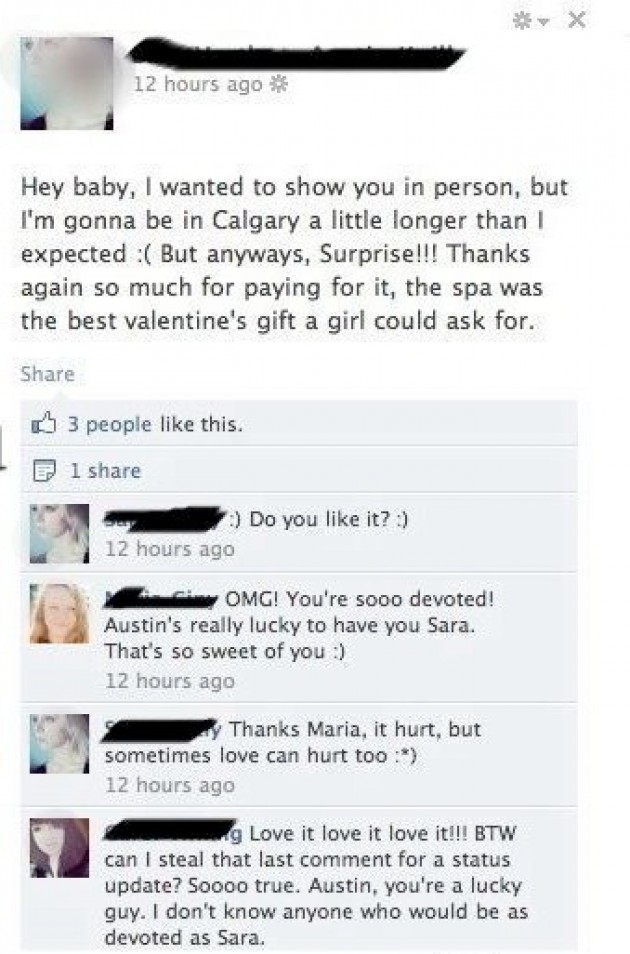
Task: Click the thumbs up like icon
Action: (x=44, y=423)
